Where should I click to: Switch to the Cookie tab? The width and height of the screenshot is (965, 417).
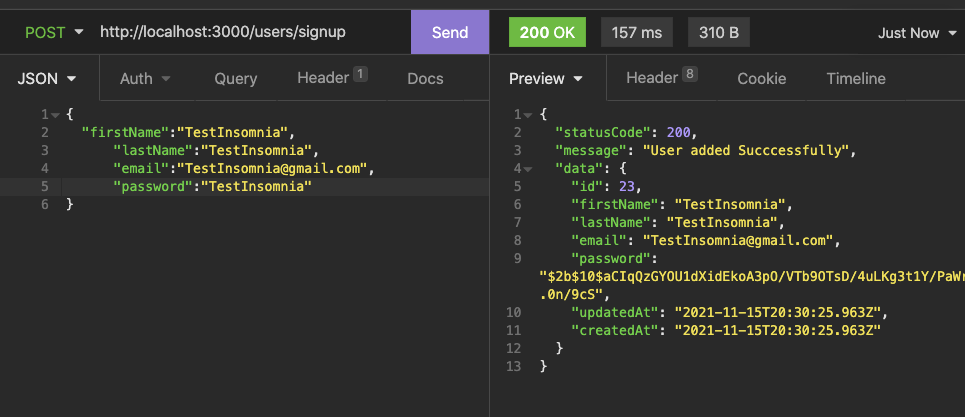click(762, 78)
